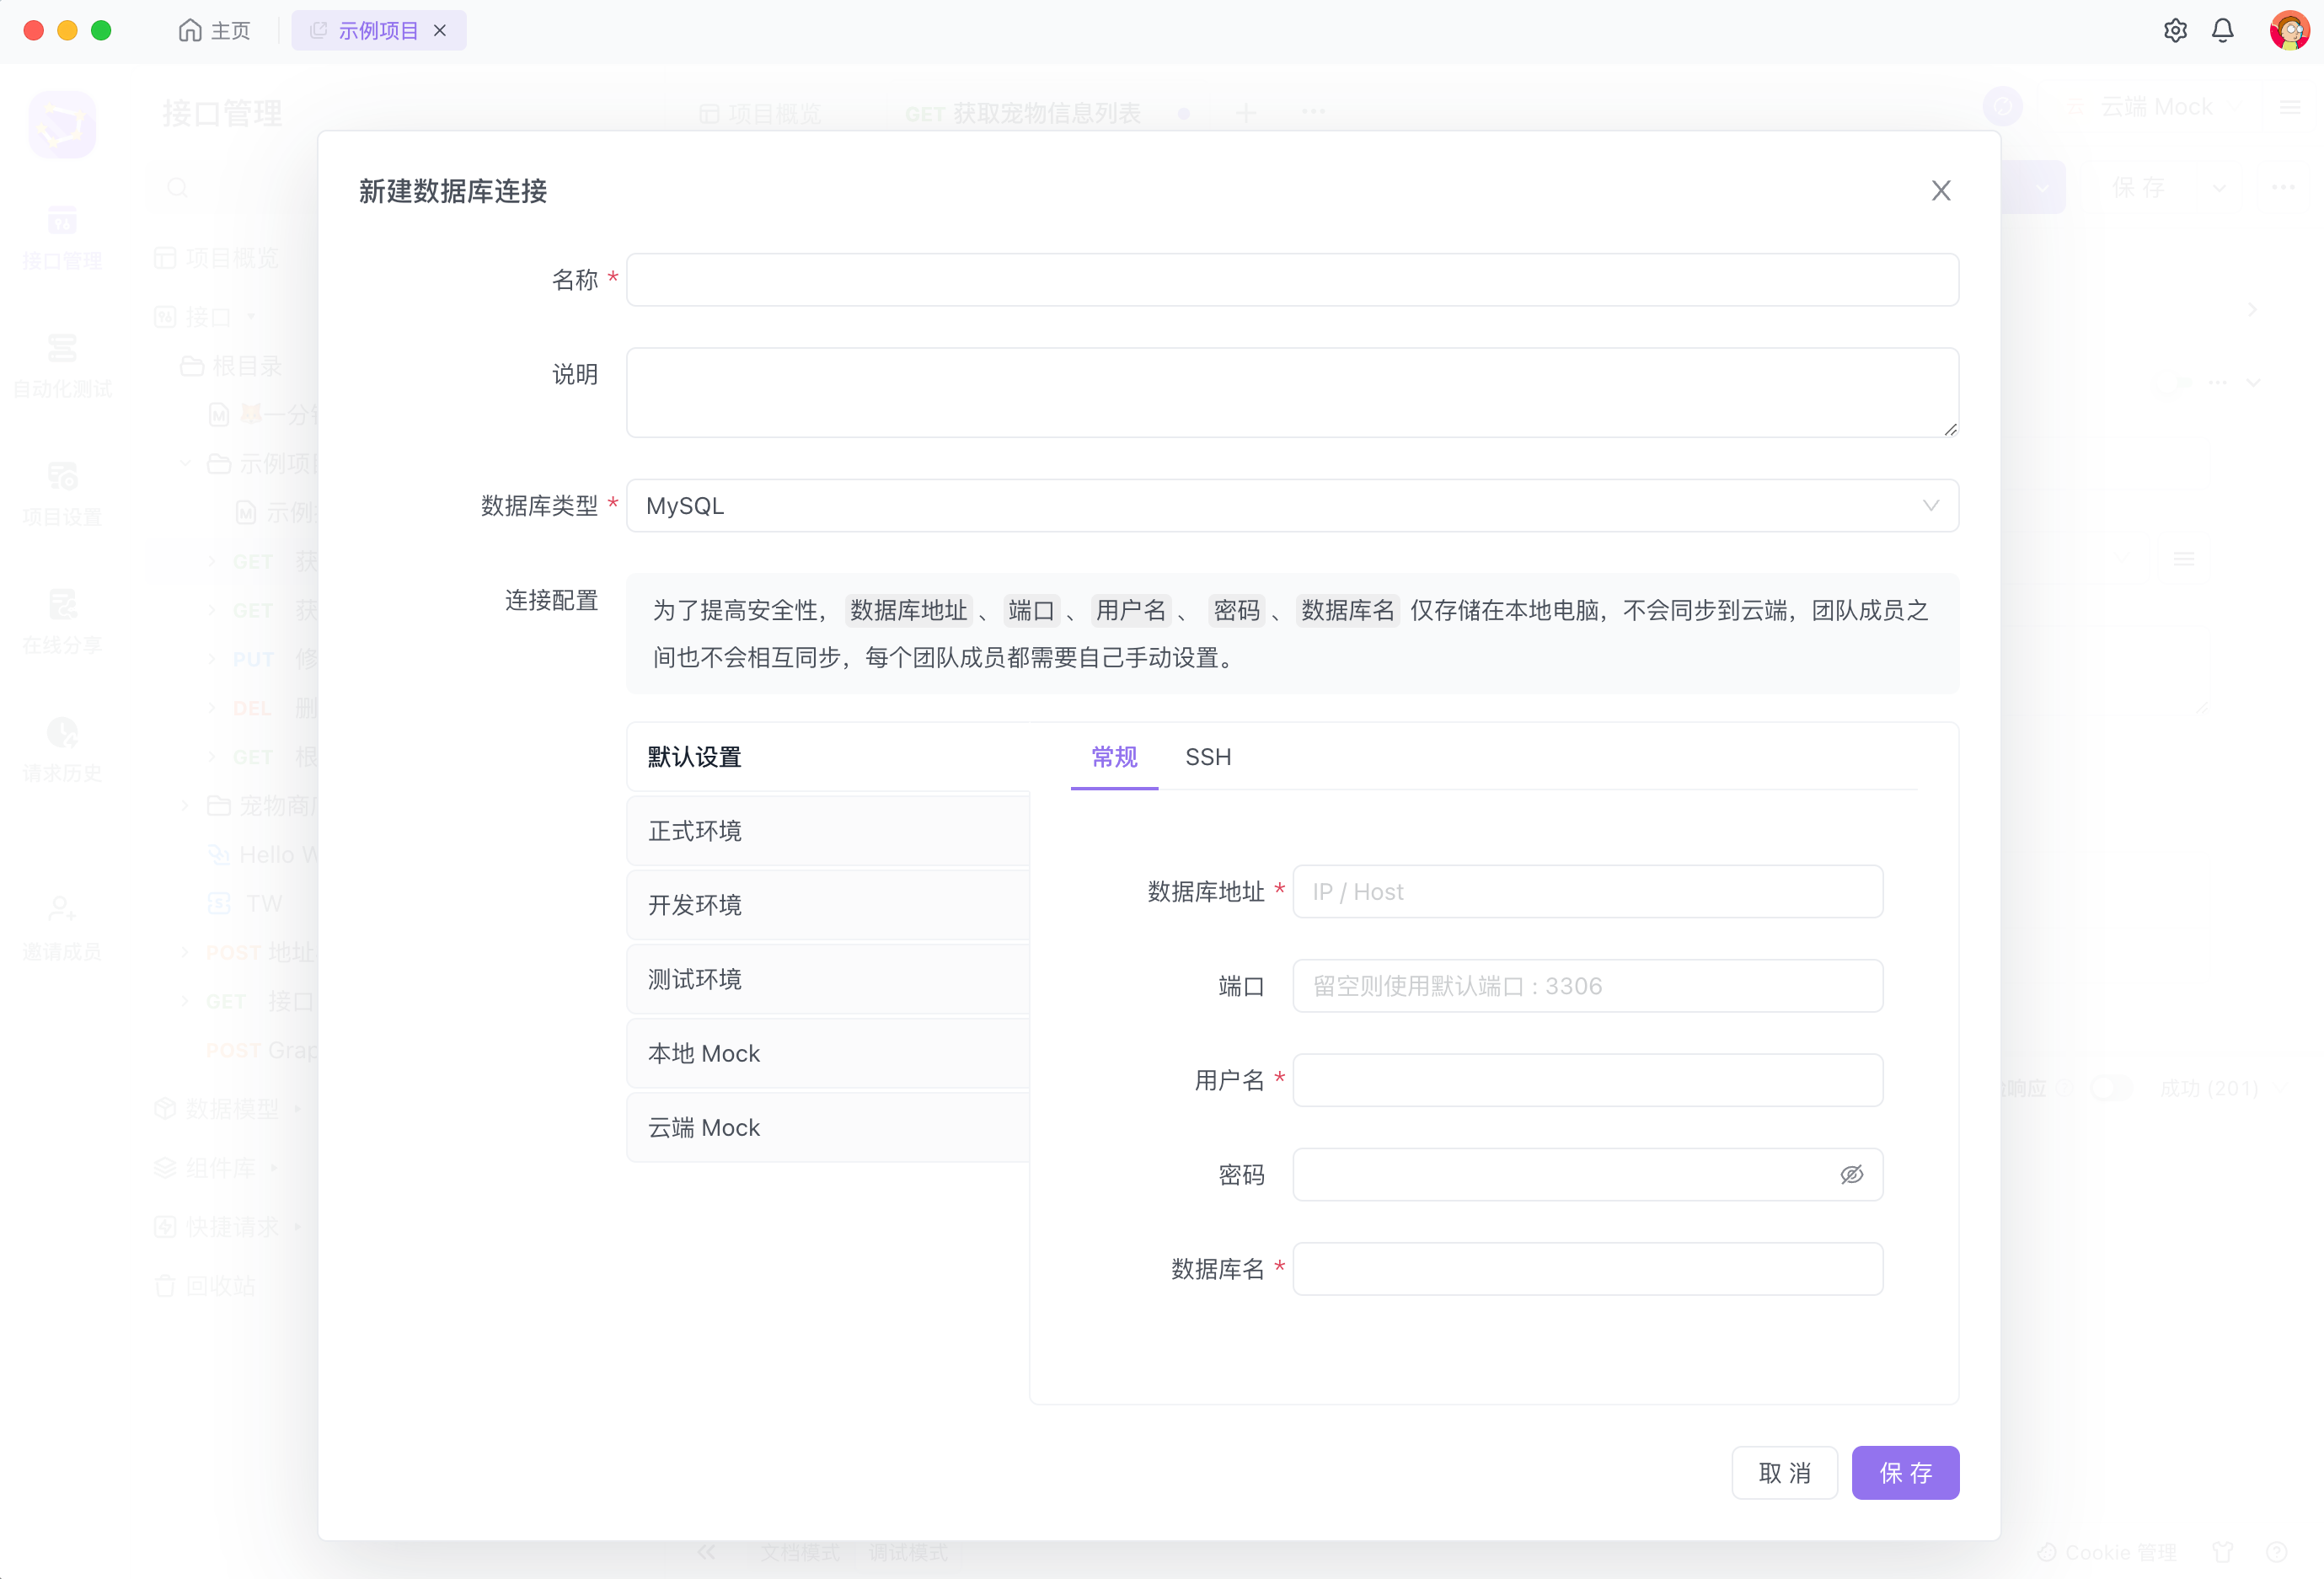Open 在线分享 in the left sidebar
Viewport: 2324px width, 1579px height.
point(62,623)
